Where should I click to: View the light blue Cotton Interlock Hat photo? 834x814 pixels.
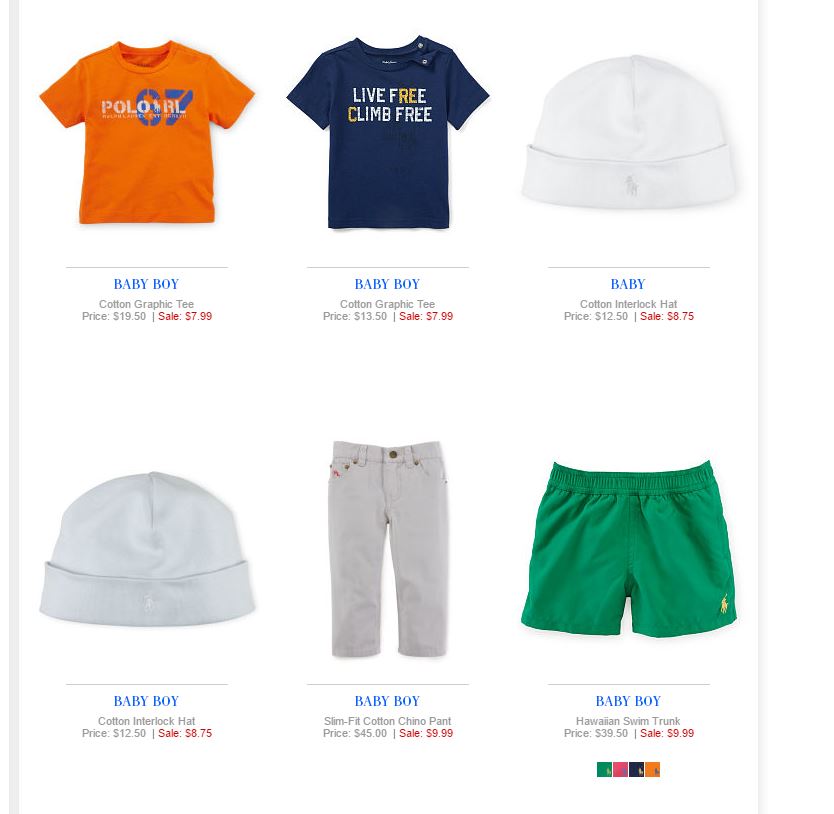pos(147,549)
